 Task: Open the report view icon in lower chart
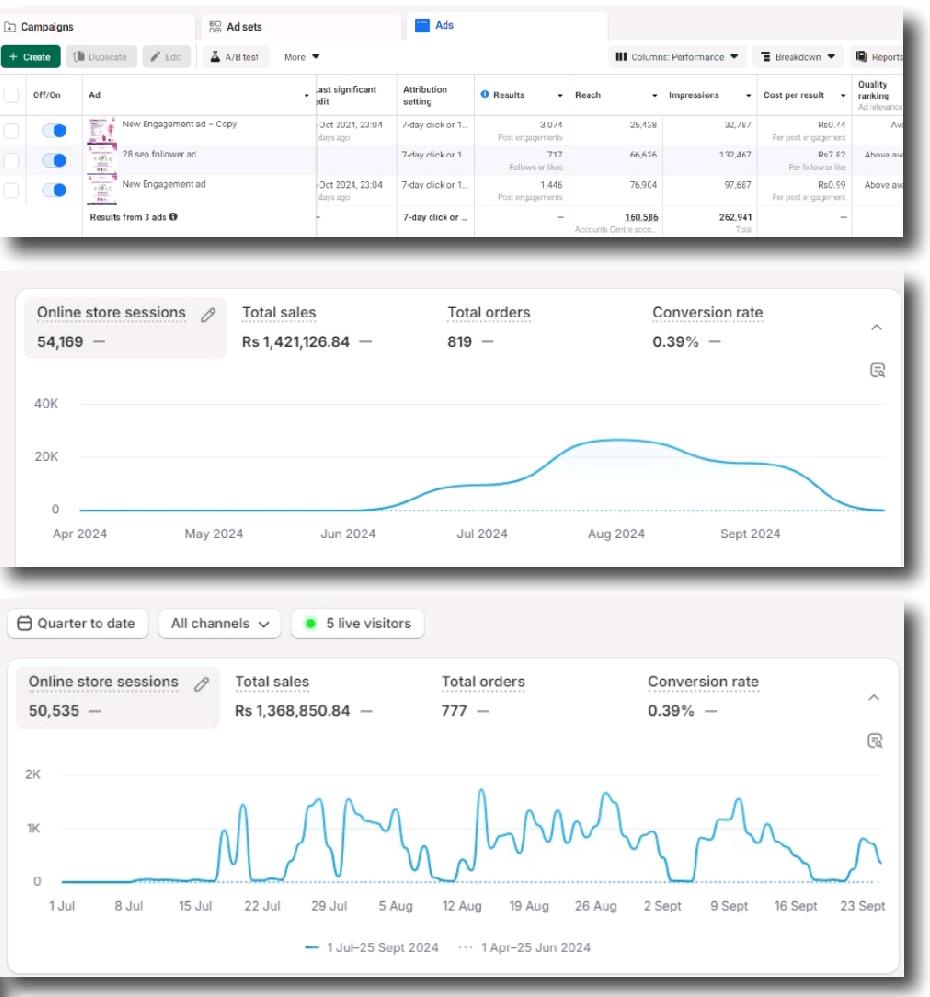tap(875, 741)
